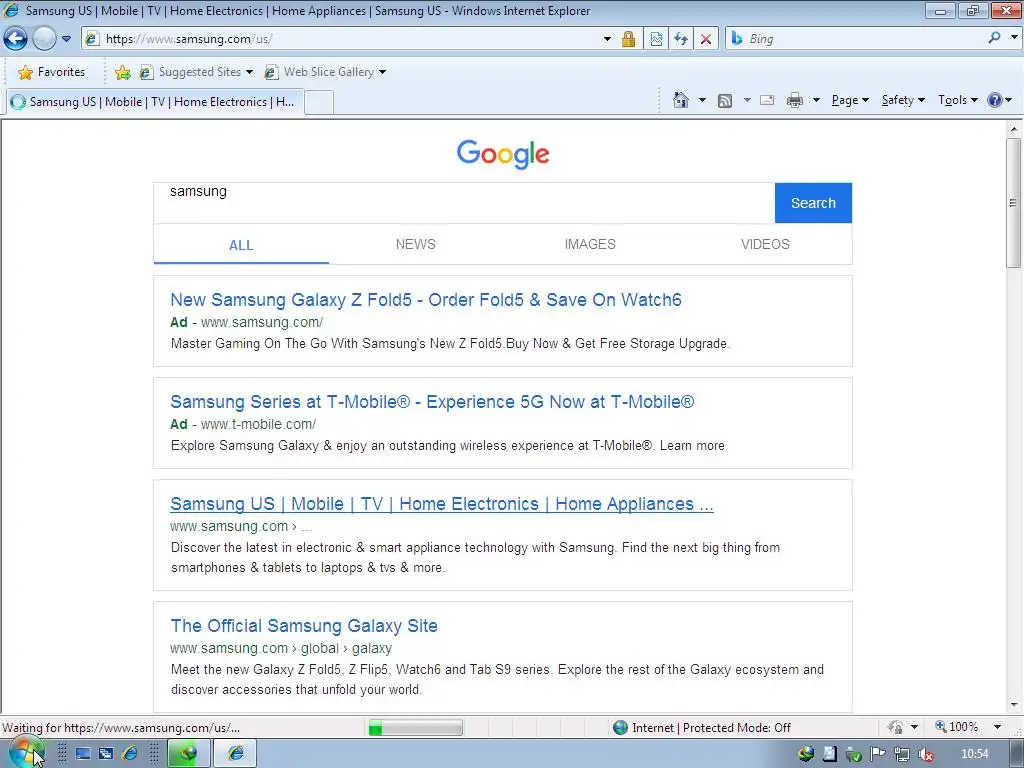Click the Read Mail envelope icon

767,100
